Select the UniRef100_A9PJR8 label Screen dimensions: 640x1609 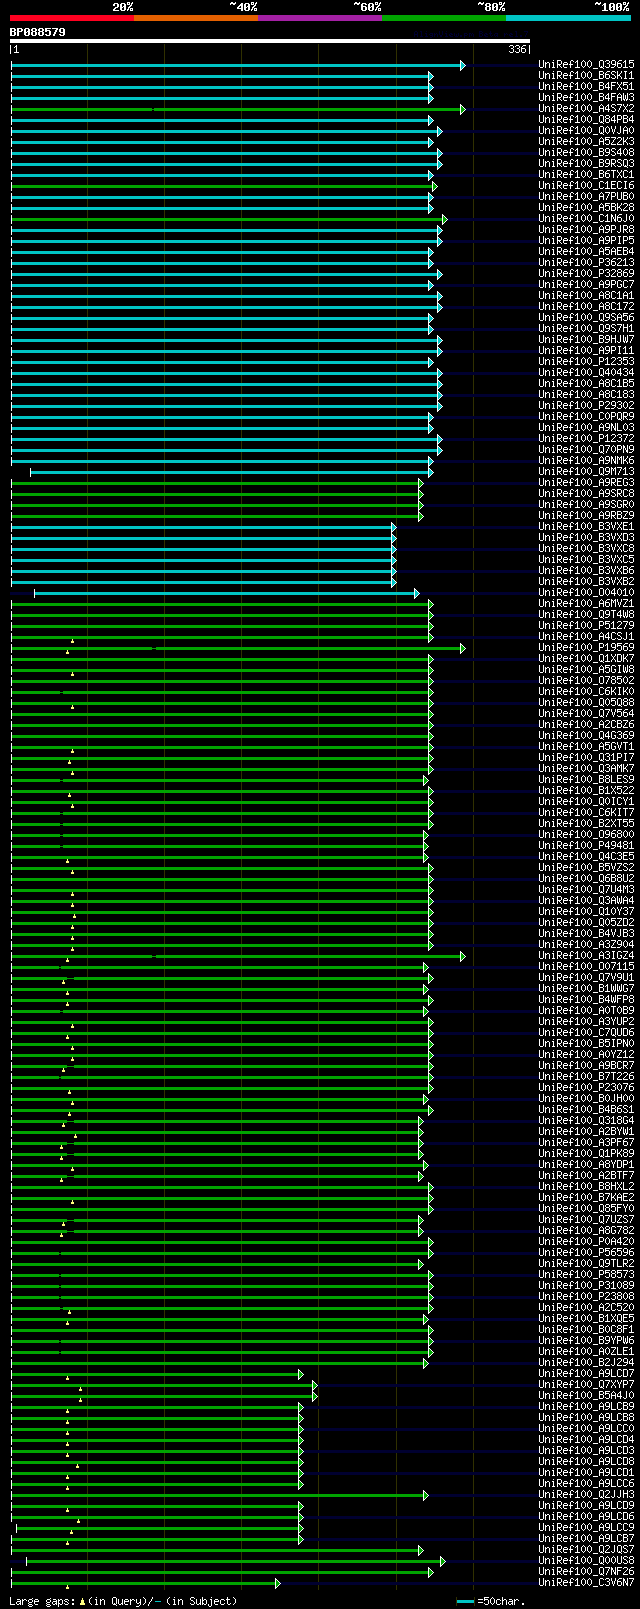click(586, 229)
